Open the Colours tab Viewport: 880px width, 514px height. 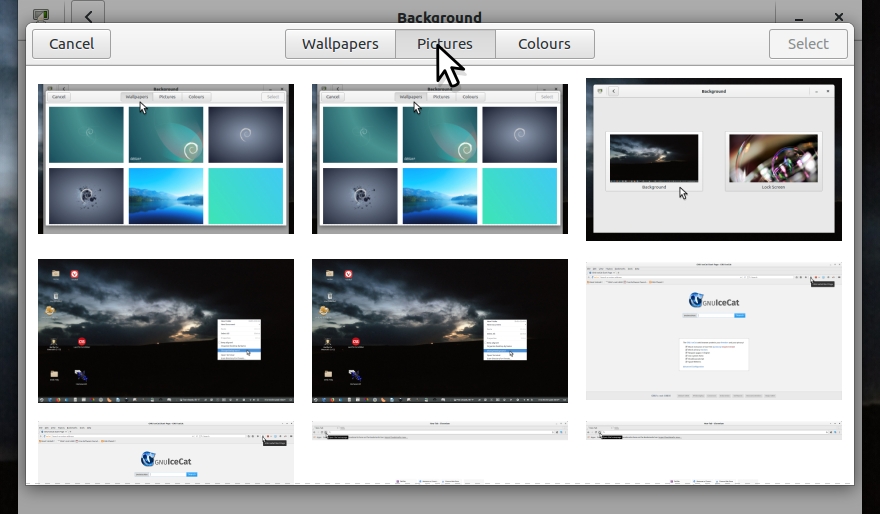(545, 44)
